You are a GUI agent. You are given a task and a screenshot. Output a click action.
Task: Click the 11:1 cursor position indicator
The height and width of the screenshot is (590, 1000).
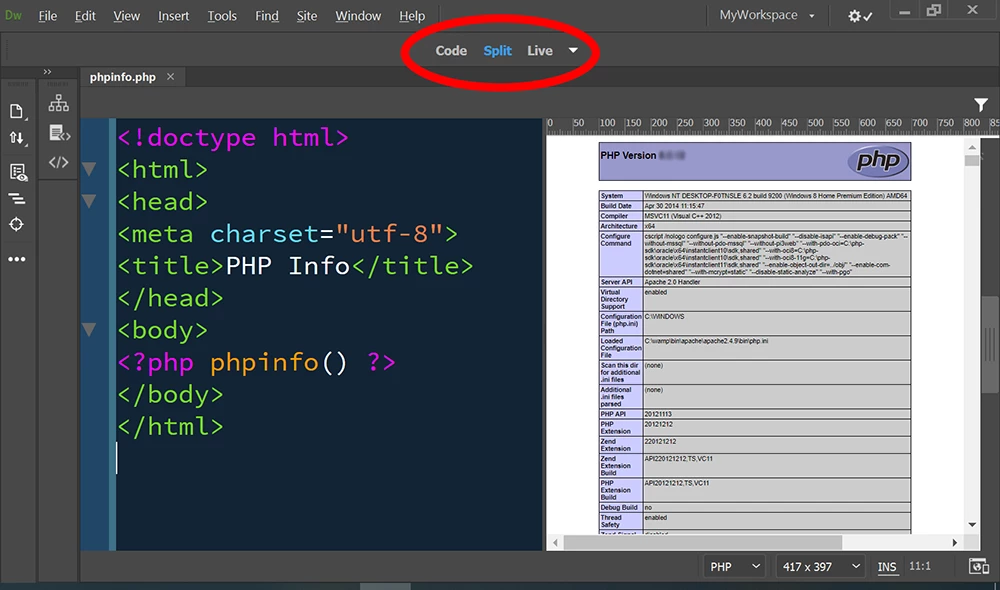click(x=919, y=566)
